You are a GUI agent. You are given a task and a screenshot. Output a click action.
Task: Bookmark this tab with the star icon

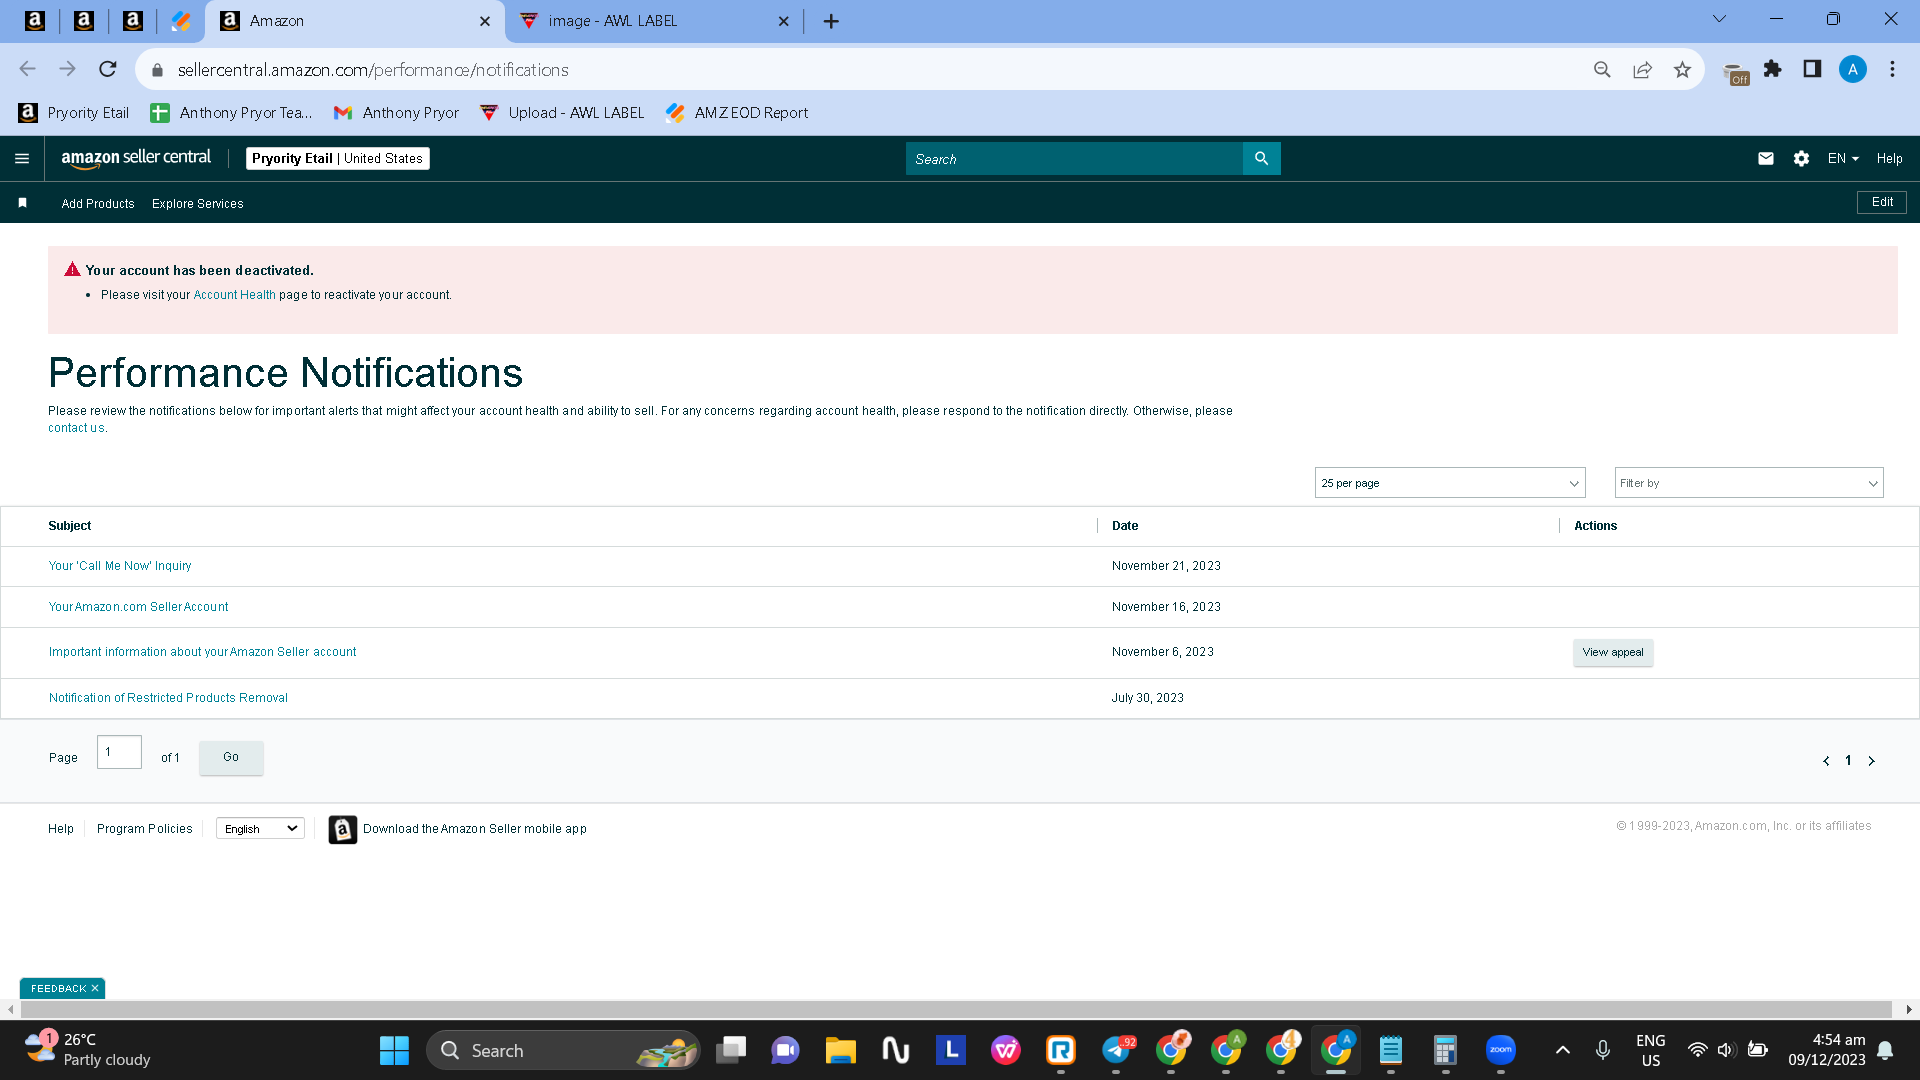point(1682,69)
